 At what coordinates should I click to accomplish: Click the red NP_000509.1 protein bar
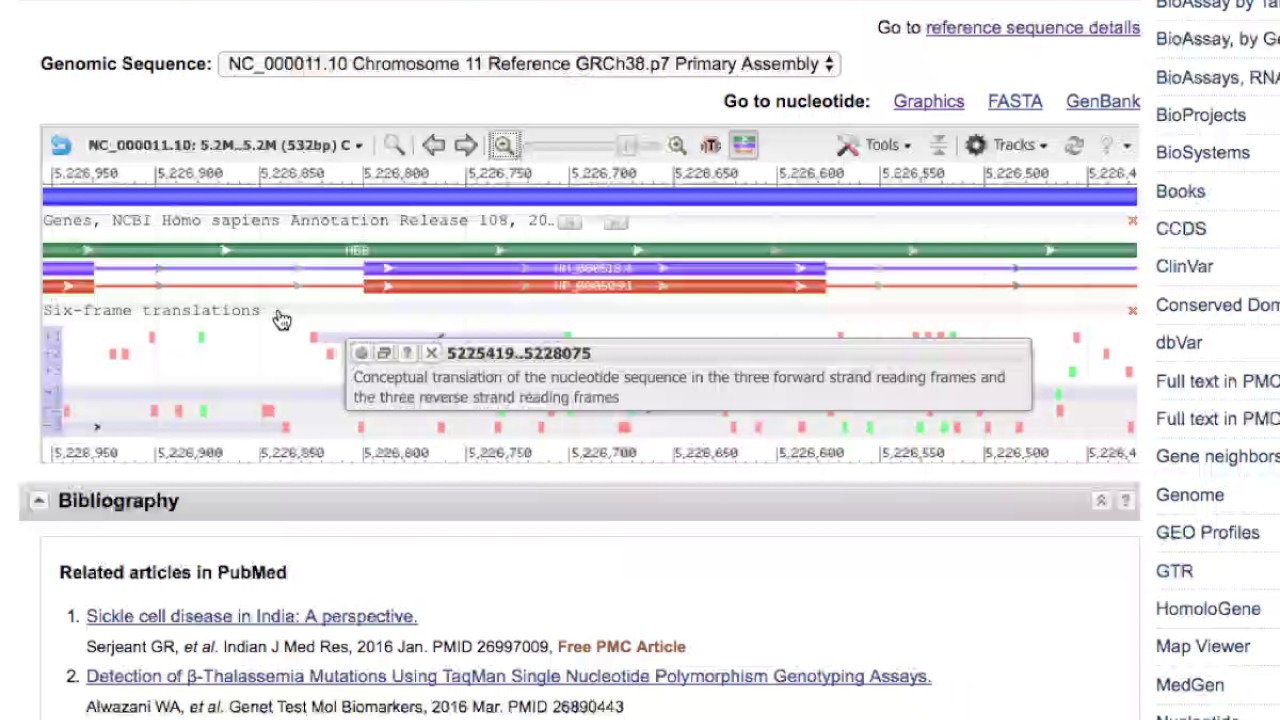pos(594,286)
